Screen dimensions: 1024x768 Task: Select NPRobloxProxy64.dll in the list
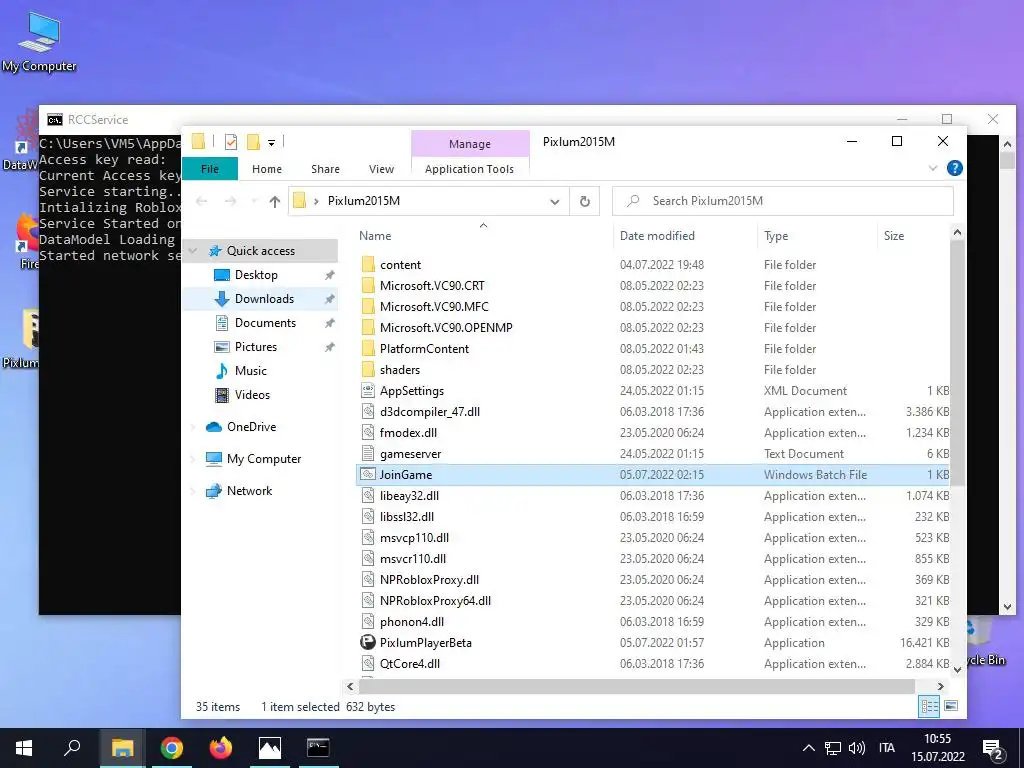[x=435, y=601]
